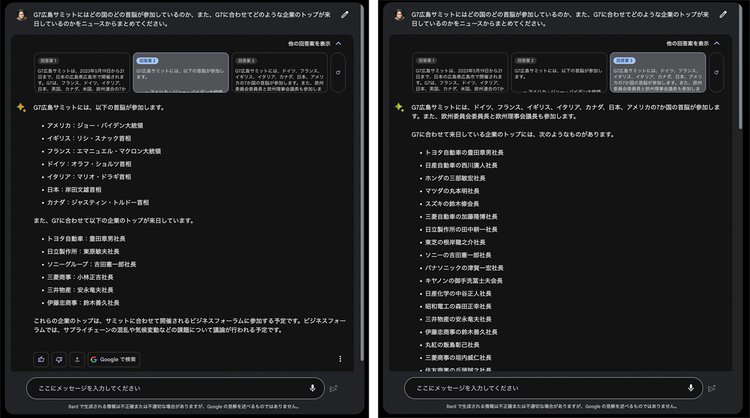
Task: Click the microphone icon in left message box
Action: [313, 388]
